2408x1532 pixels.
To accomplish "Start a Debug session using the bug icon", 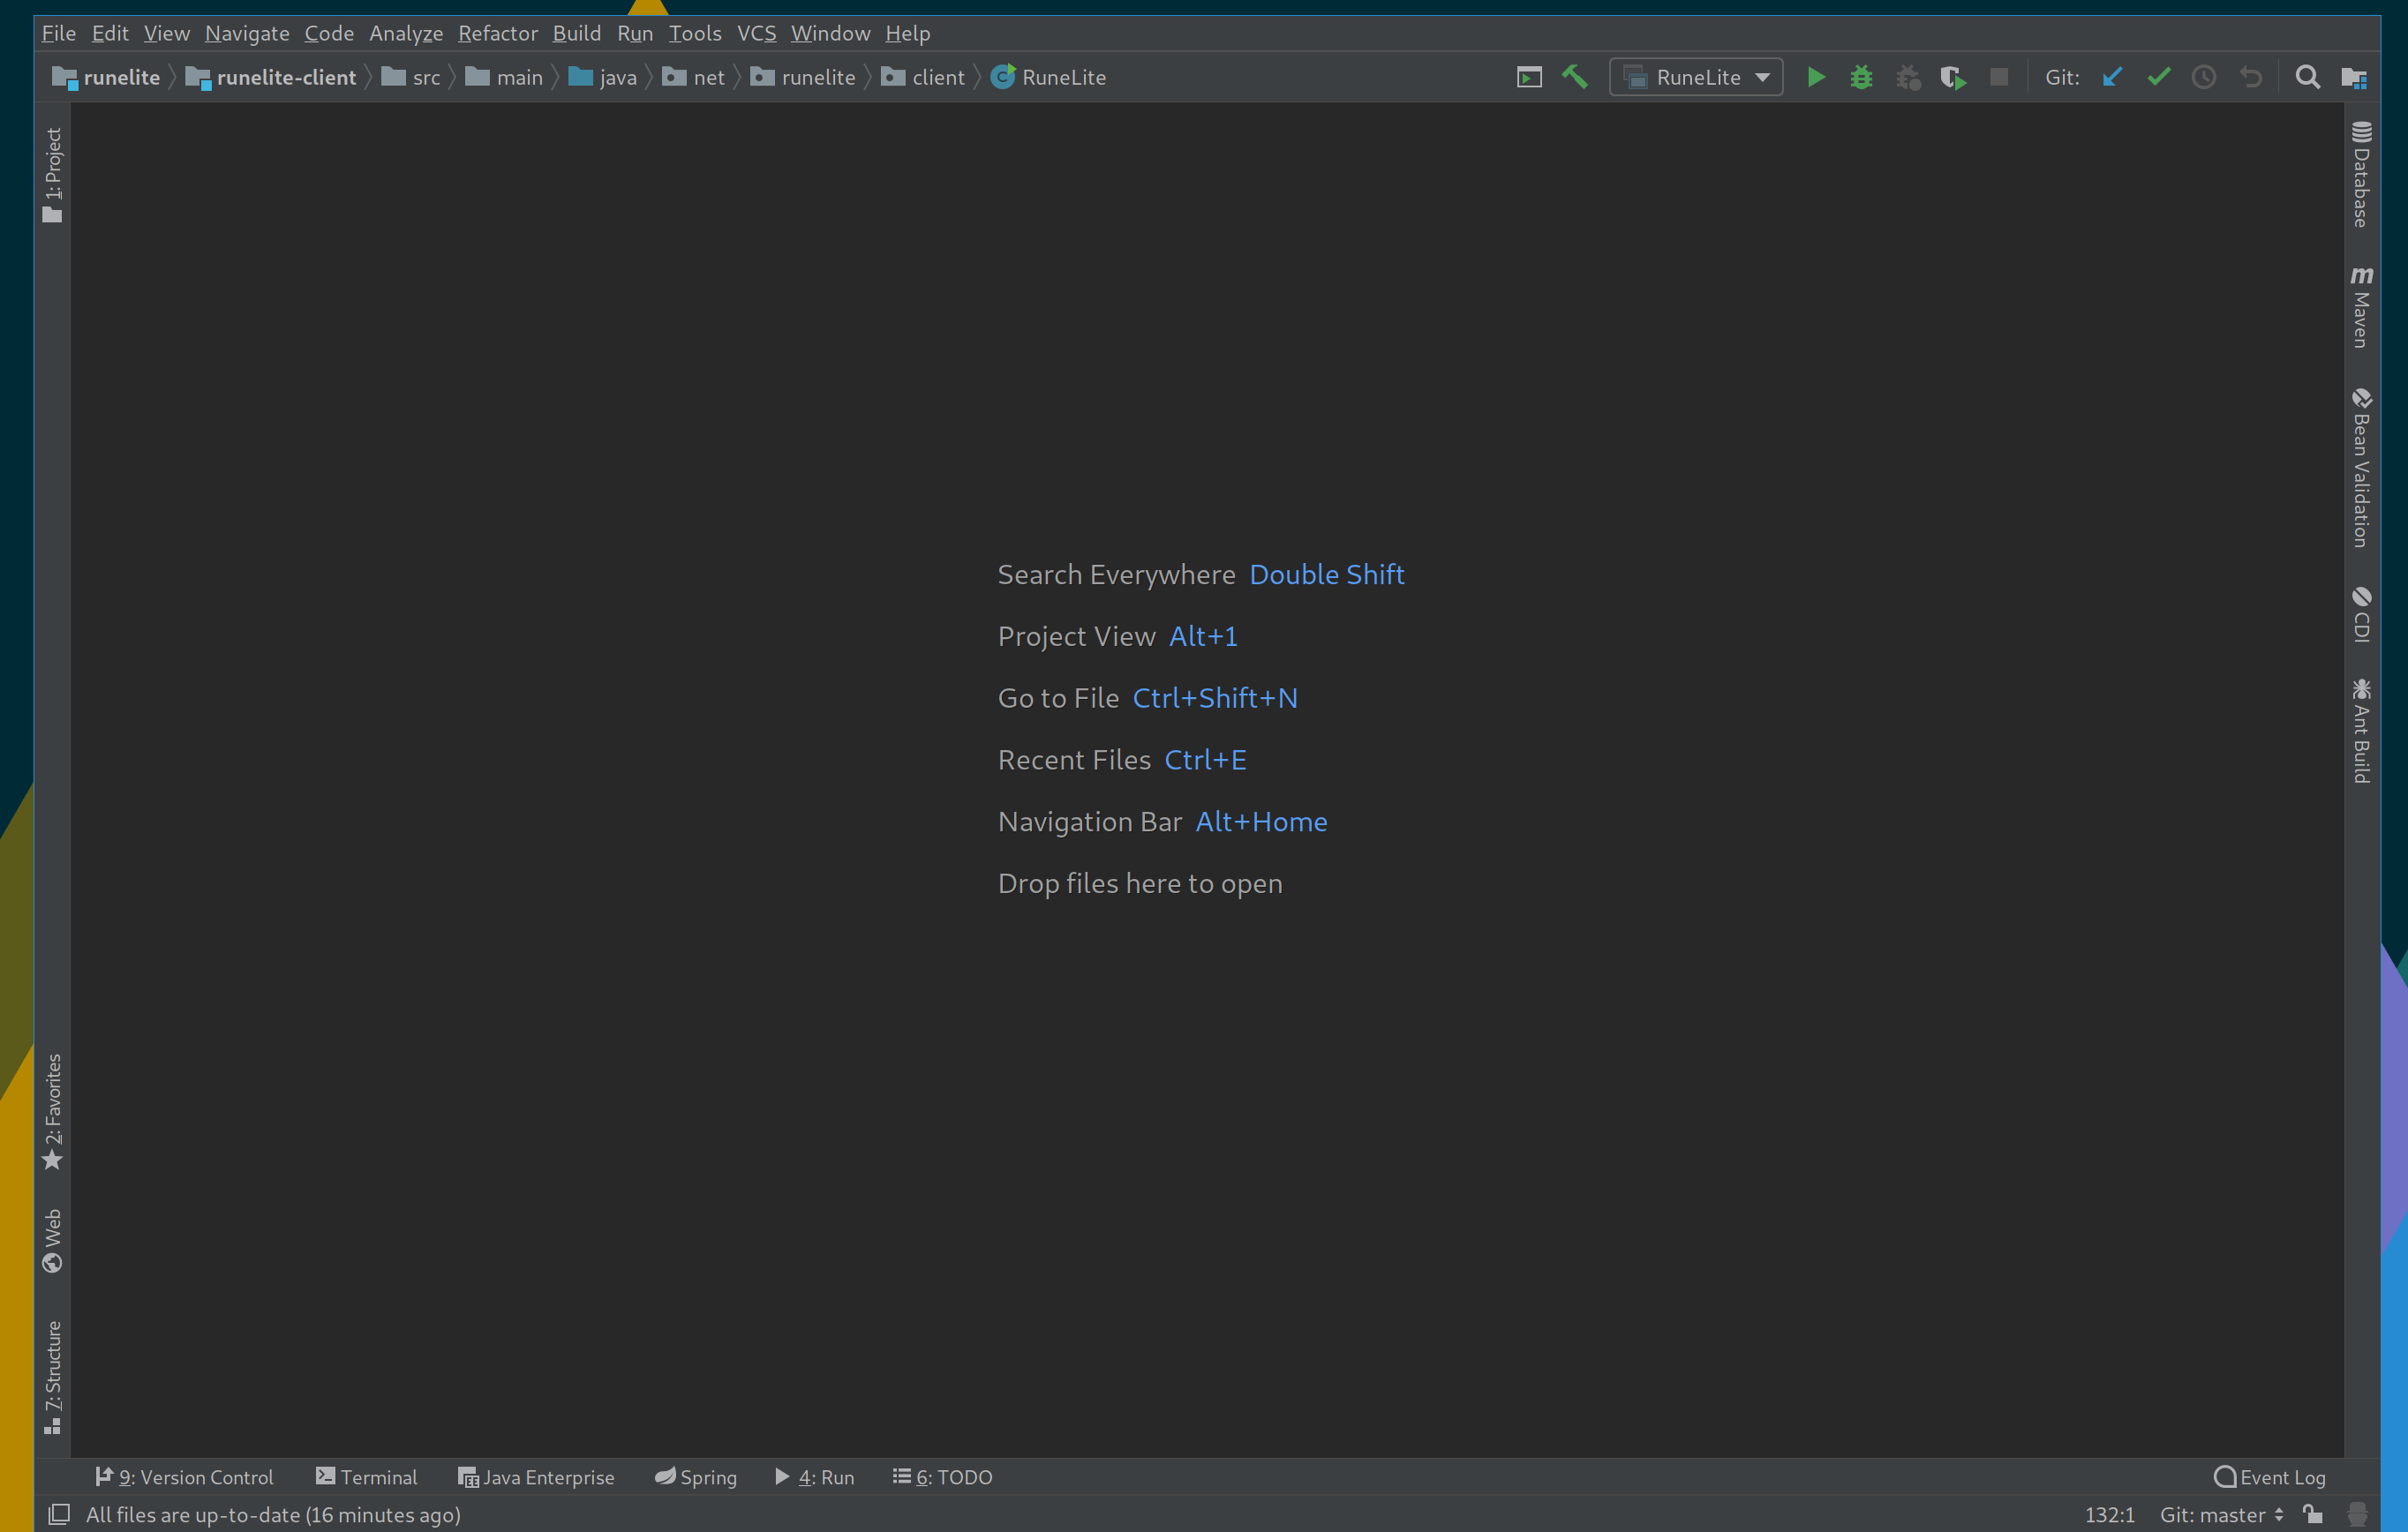I will click(x=1860, y=77).
